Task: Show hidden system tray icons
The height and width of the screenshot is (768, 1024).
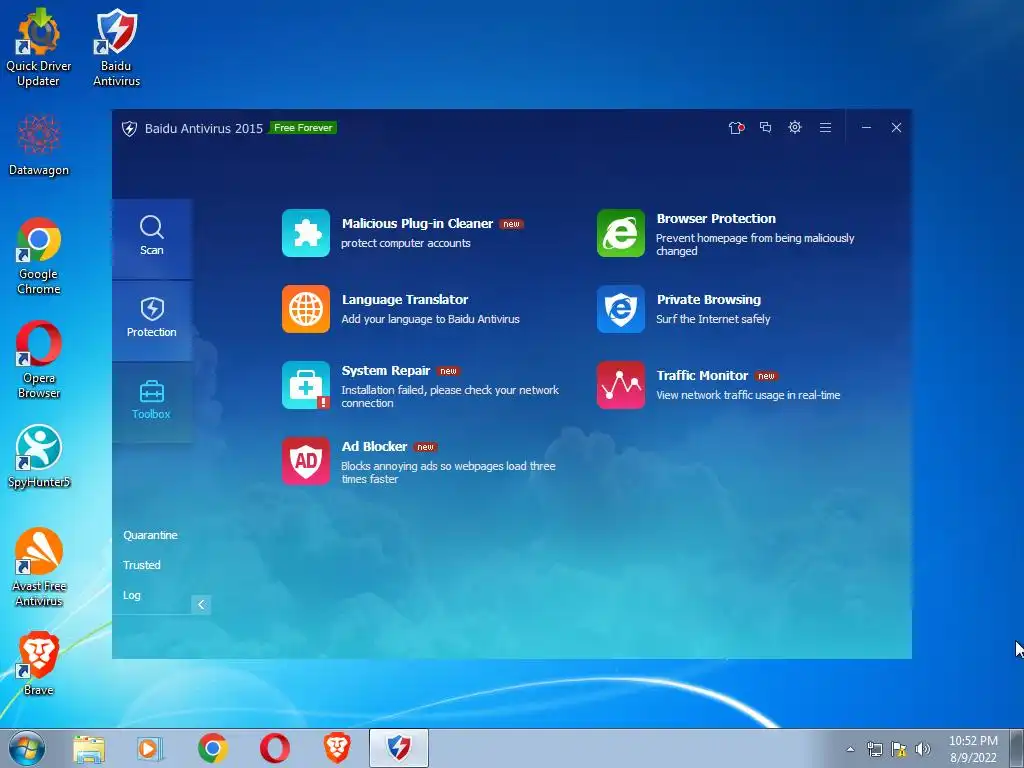Action: [850, 749]
